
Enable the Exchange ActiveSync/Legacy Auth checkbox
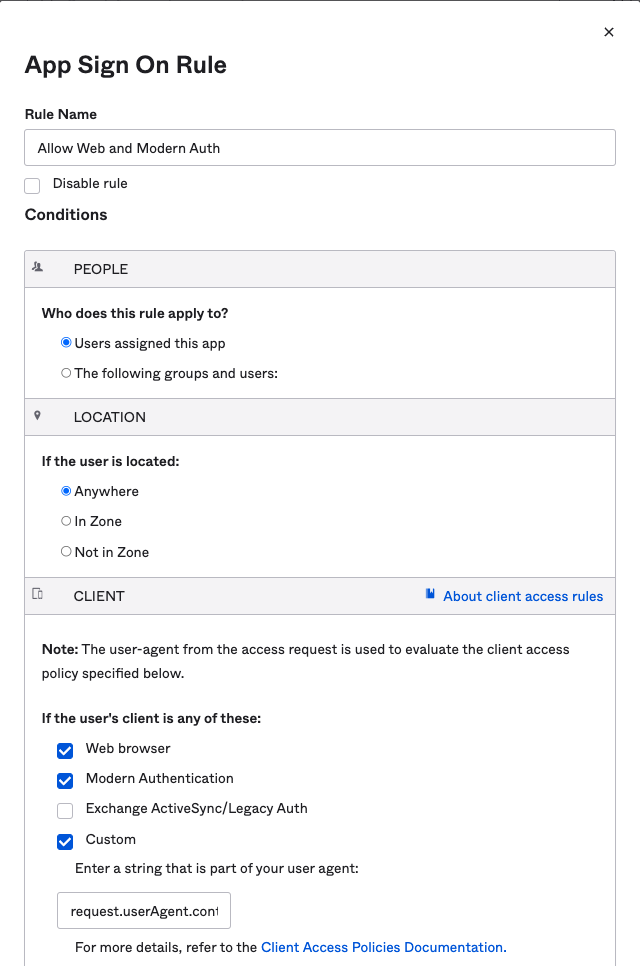(65, 810)
